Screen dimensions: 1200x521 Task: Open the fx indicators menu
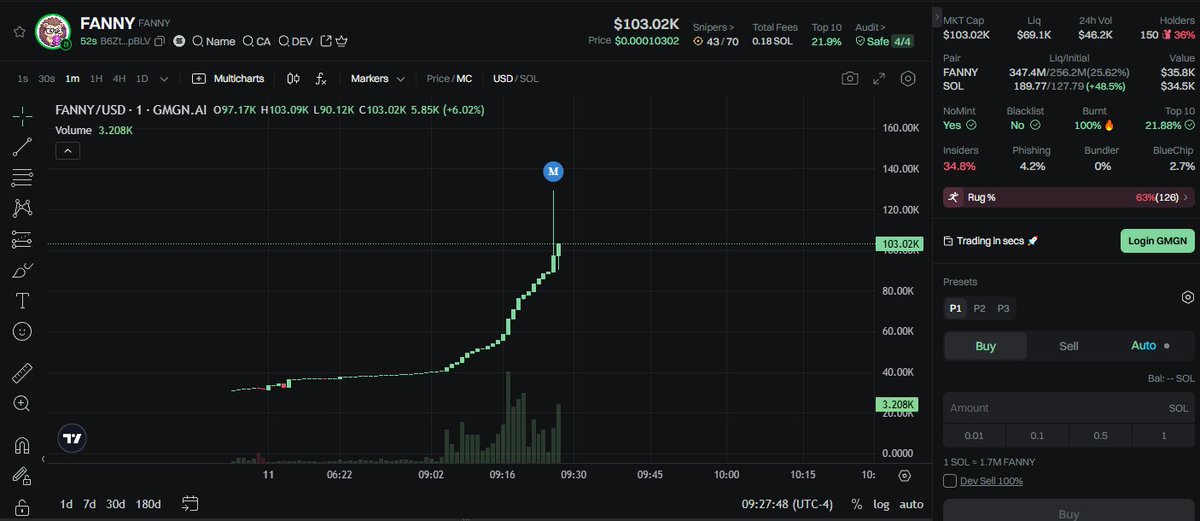pos(321,78)
